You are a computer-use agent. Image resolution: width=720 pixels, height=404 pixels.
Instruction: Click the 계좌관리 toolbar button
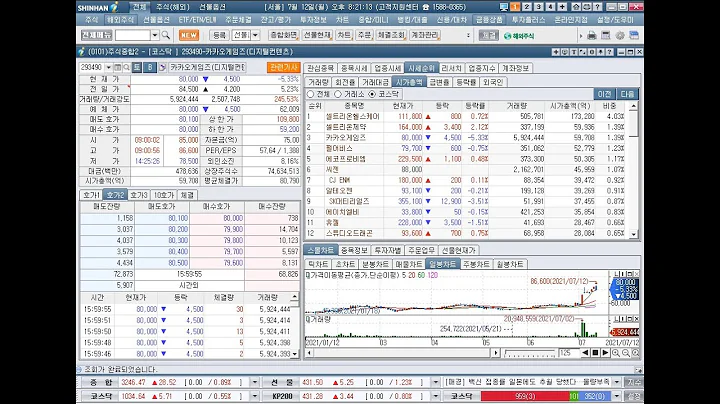(425, 35)
